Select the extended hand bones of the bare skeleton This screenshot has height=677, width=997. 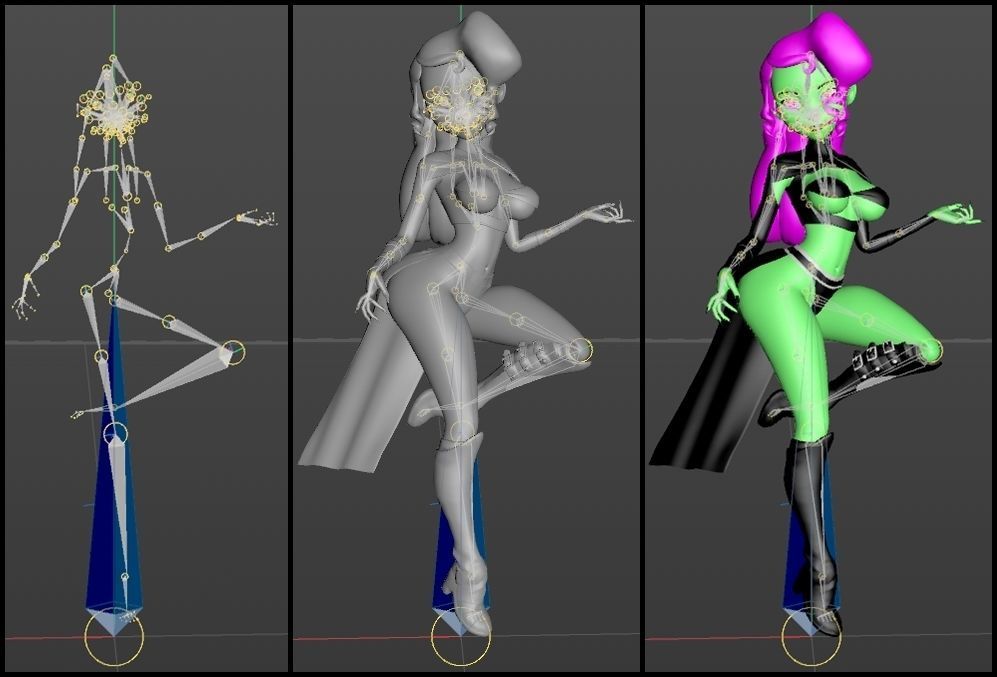[258, 218]
